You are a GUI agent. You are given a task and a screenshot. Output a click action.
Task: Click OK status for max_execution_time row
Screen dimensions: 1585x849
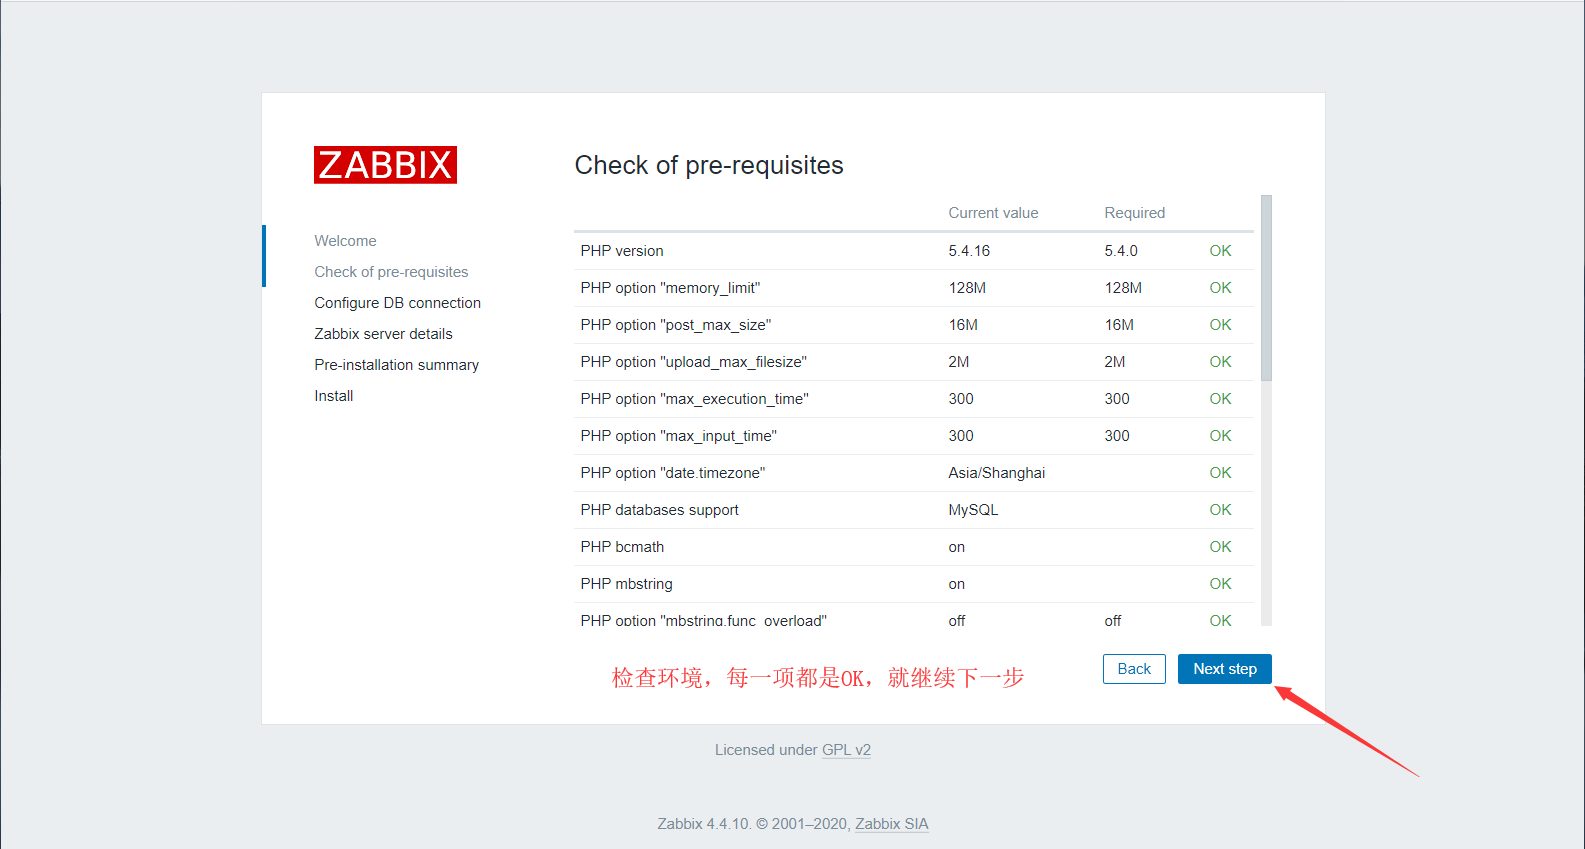point(1220,399)
